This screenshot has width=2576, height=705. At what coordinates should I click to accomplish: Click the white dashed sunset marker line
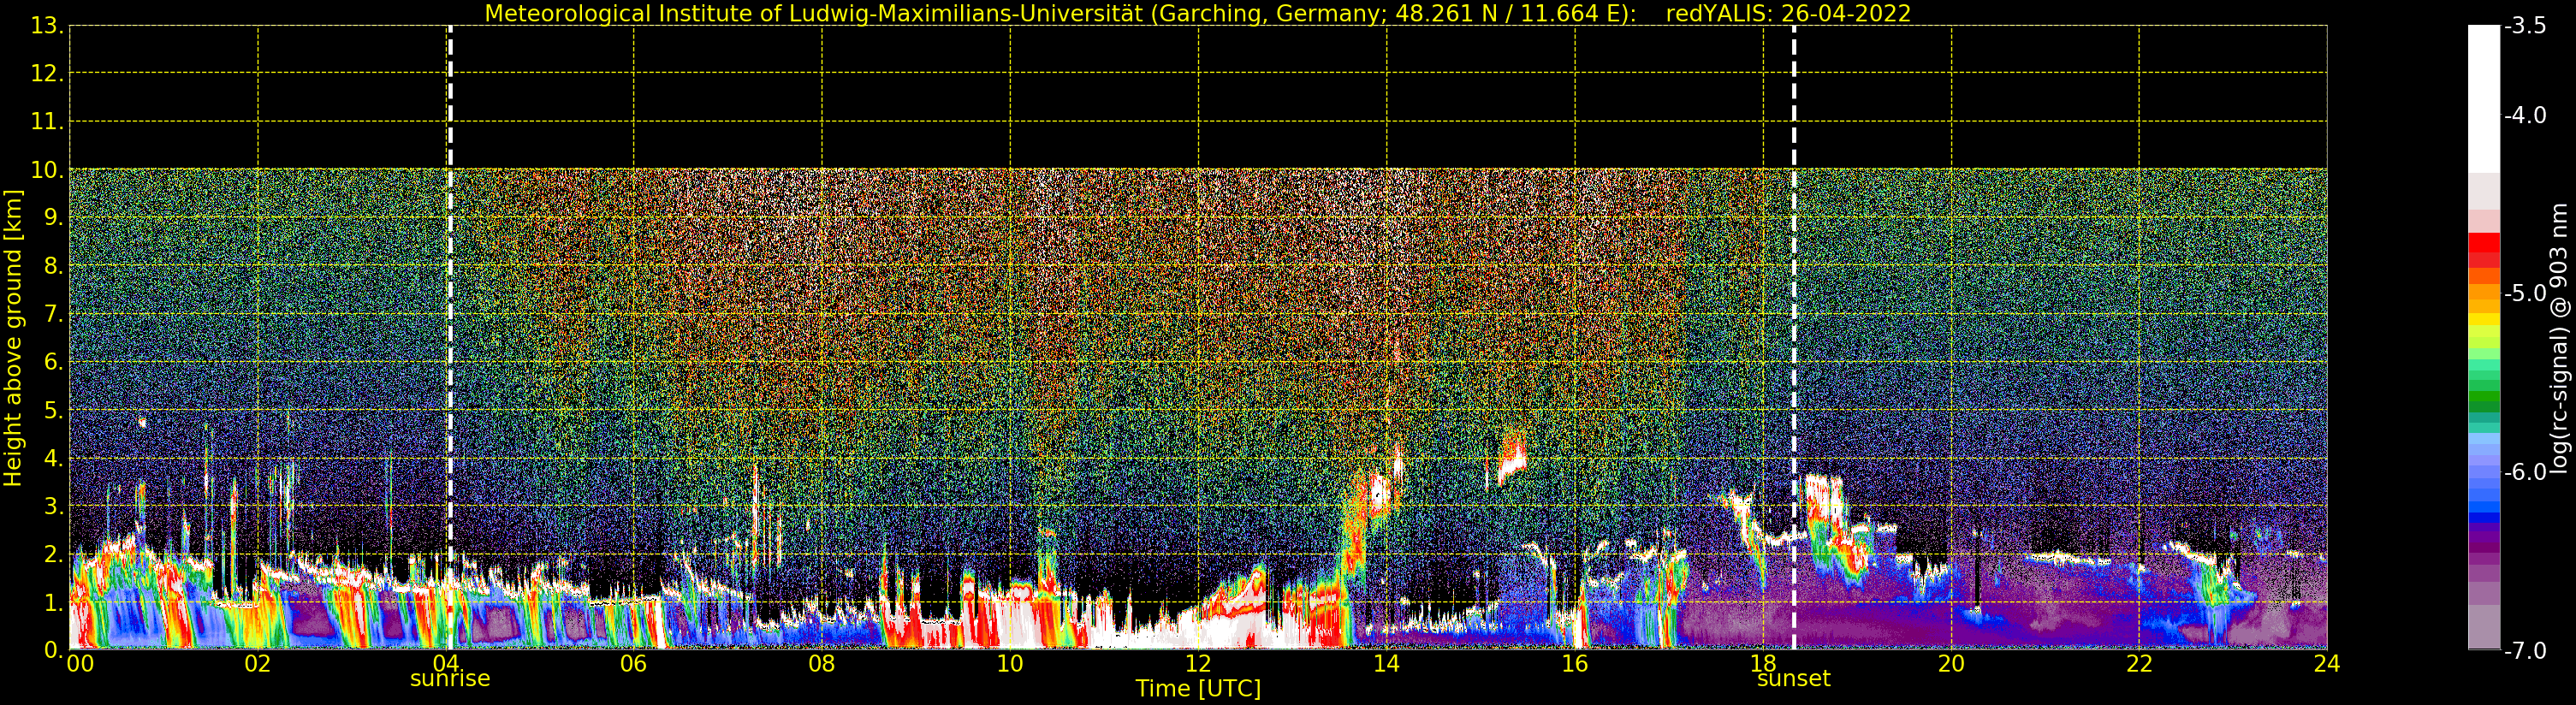coord(1794,338)
